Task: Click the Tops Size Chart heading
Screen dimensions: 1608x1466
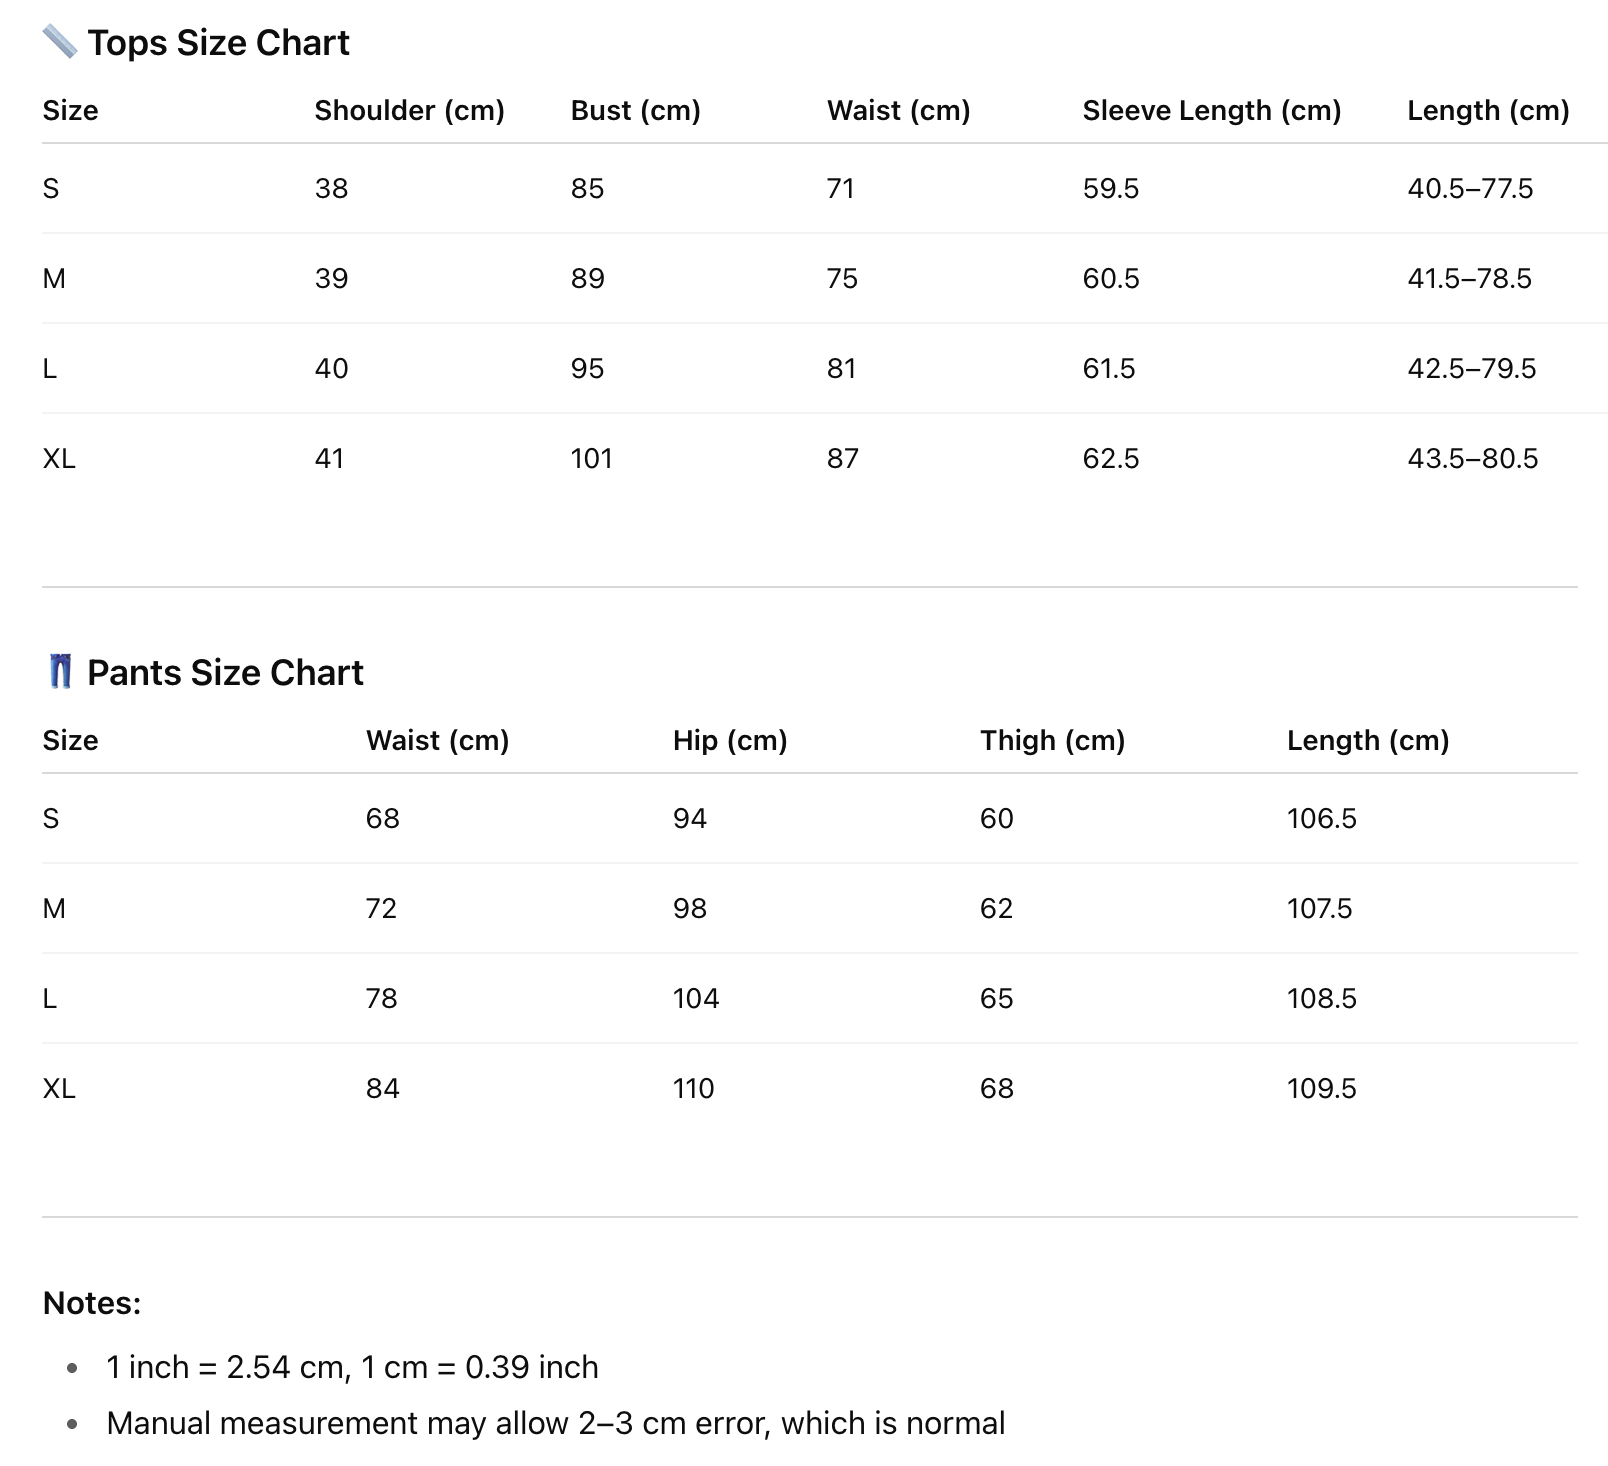Action: [218, 43]
